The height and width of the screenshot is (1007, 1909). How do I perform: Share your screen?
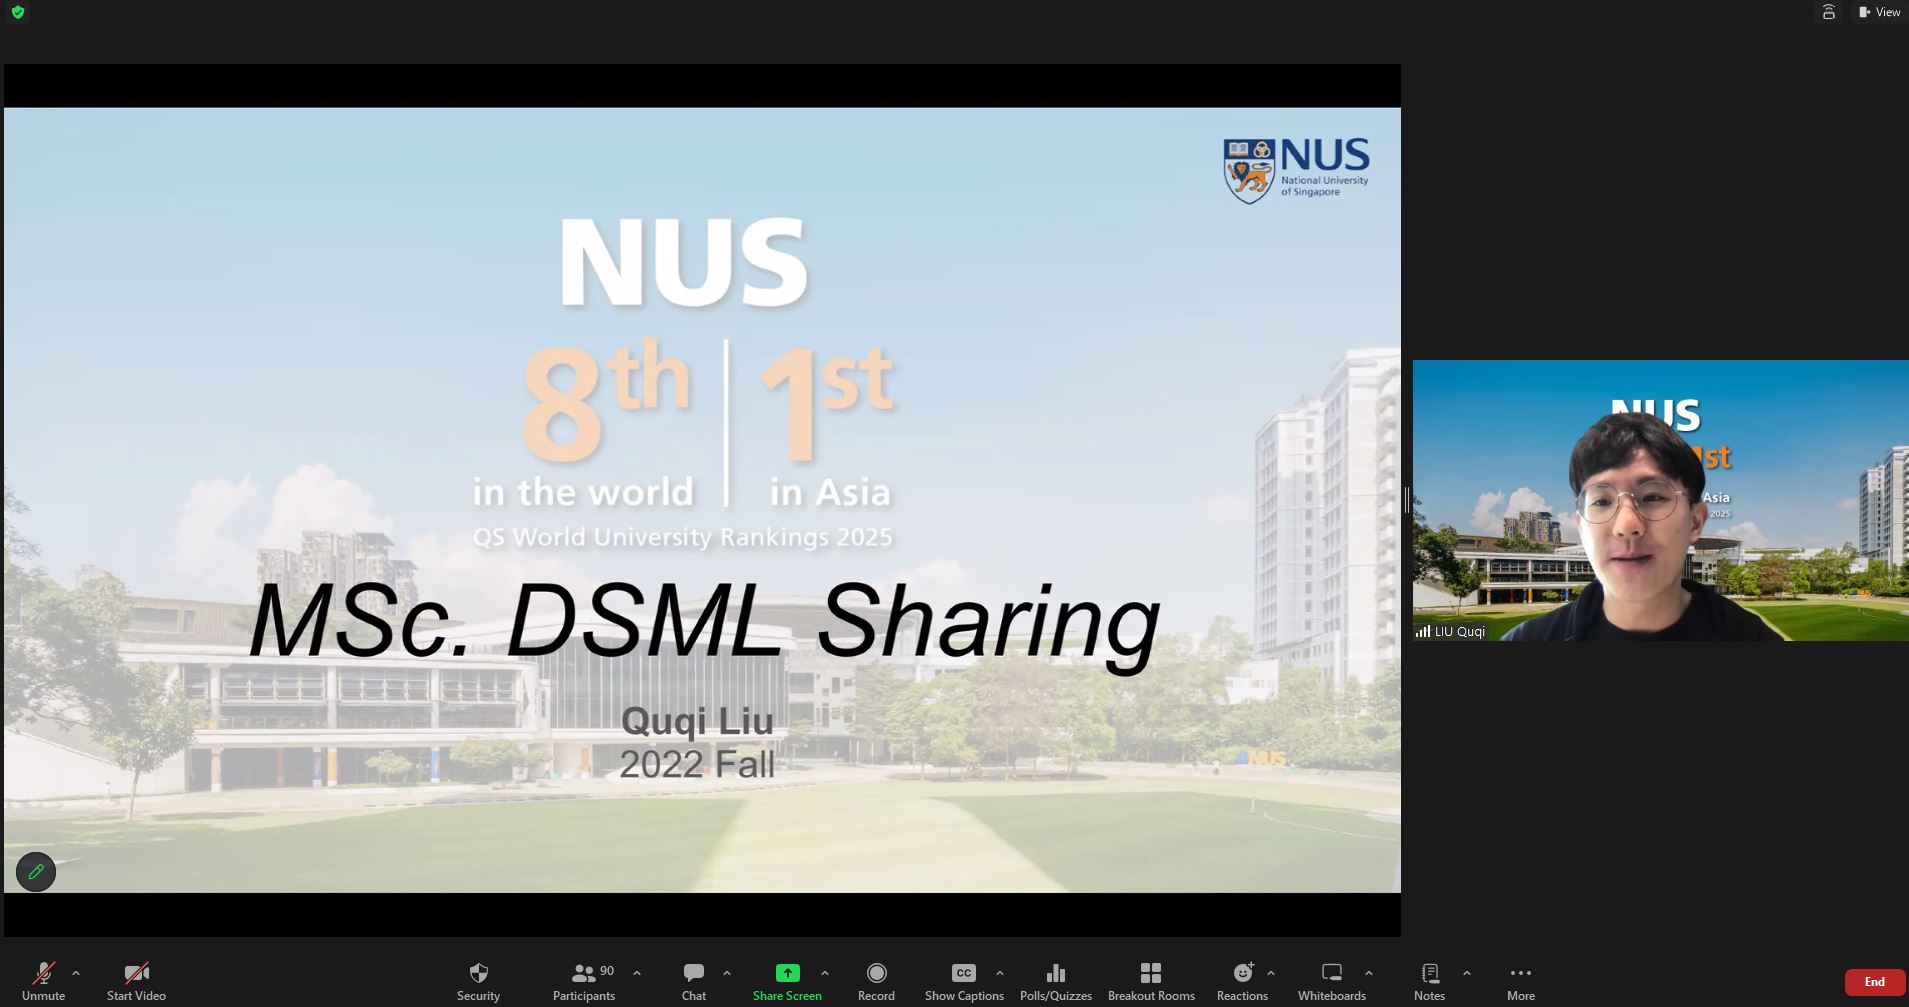tap(787, 979)
